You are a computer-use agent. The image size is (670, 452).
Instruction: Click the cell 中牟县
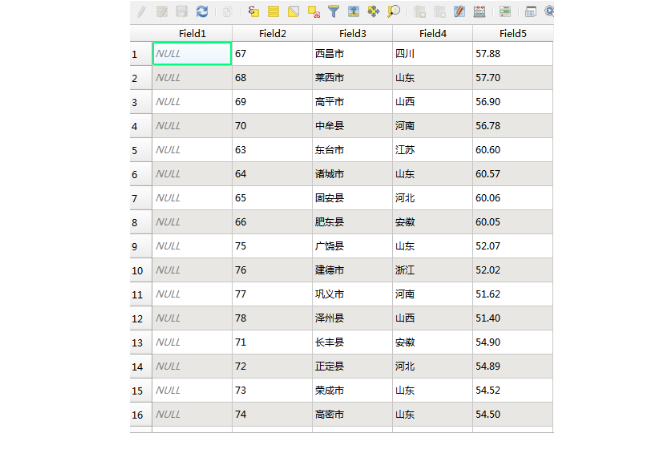[x=353, y=126]
